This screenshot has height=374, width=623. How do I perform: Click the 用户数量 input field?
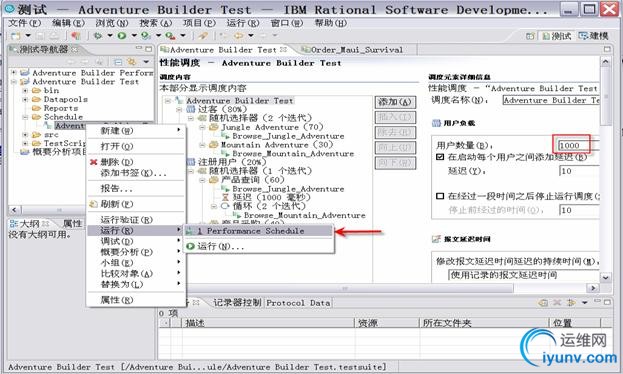click(578, 145)
